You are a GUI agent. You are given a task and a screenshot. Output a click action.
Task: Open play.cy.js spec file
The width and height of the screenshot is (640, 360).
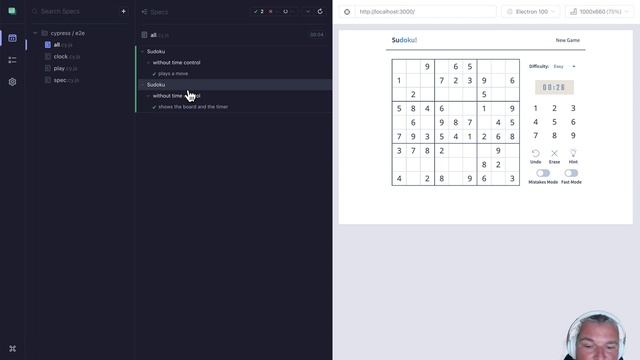[x=65, y=69]
